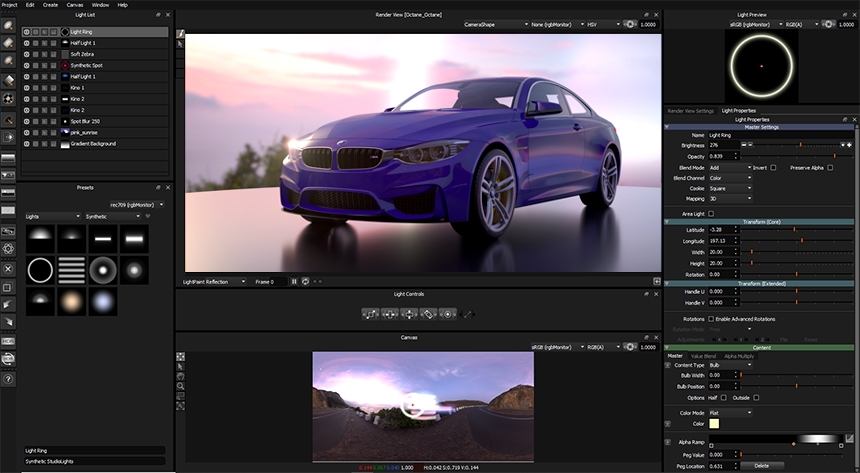Screen dimensions: 860x473
Task: Click the curve icon beside the Alpha Ramp
Action: click(850, 438)
